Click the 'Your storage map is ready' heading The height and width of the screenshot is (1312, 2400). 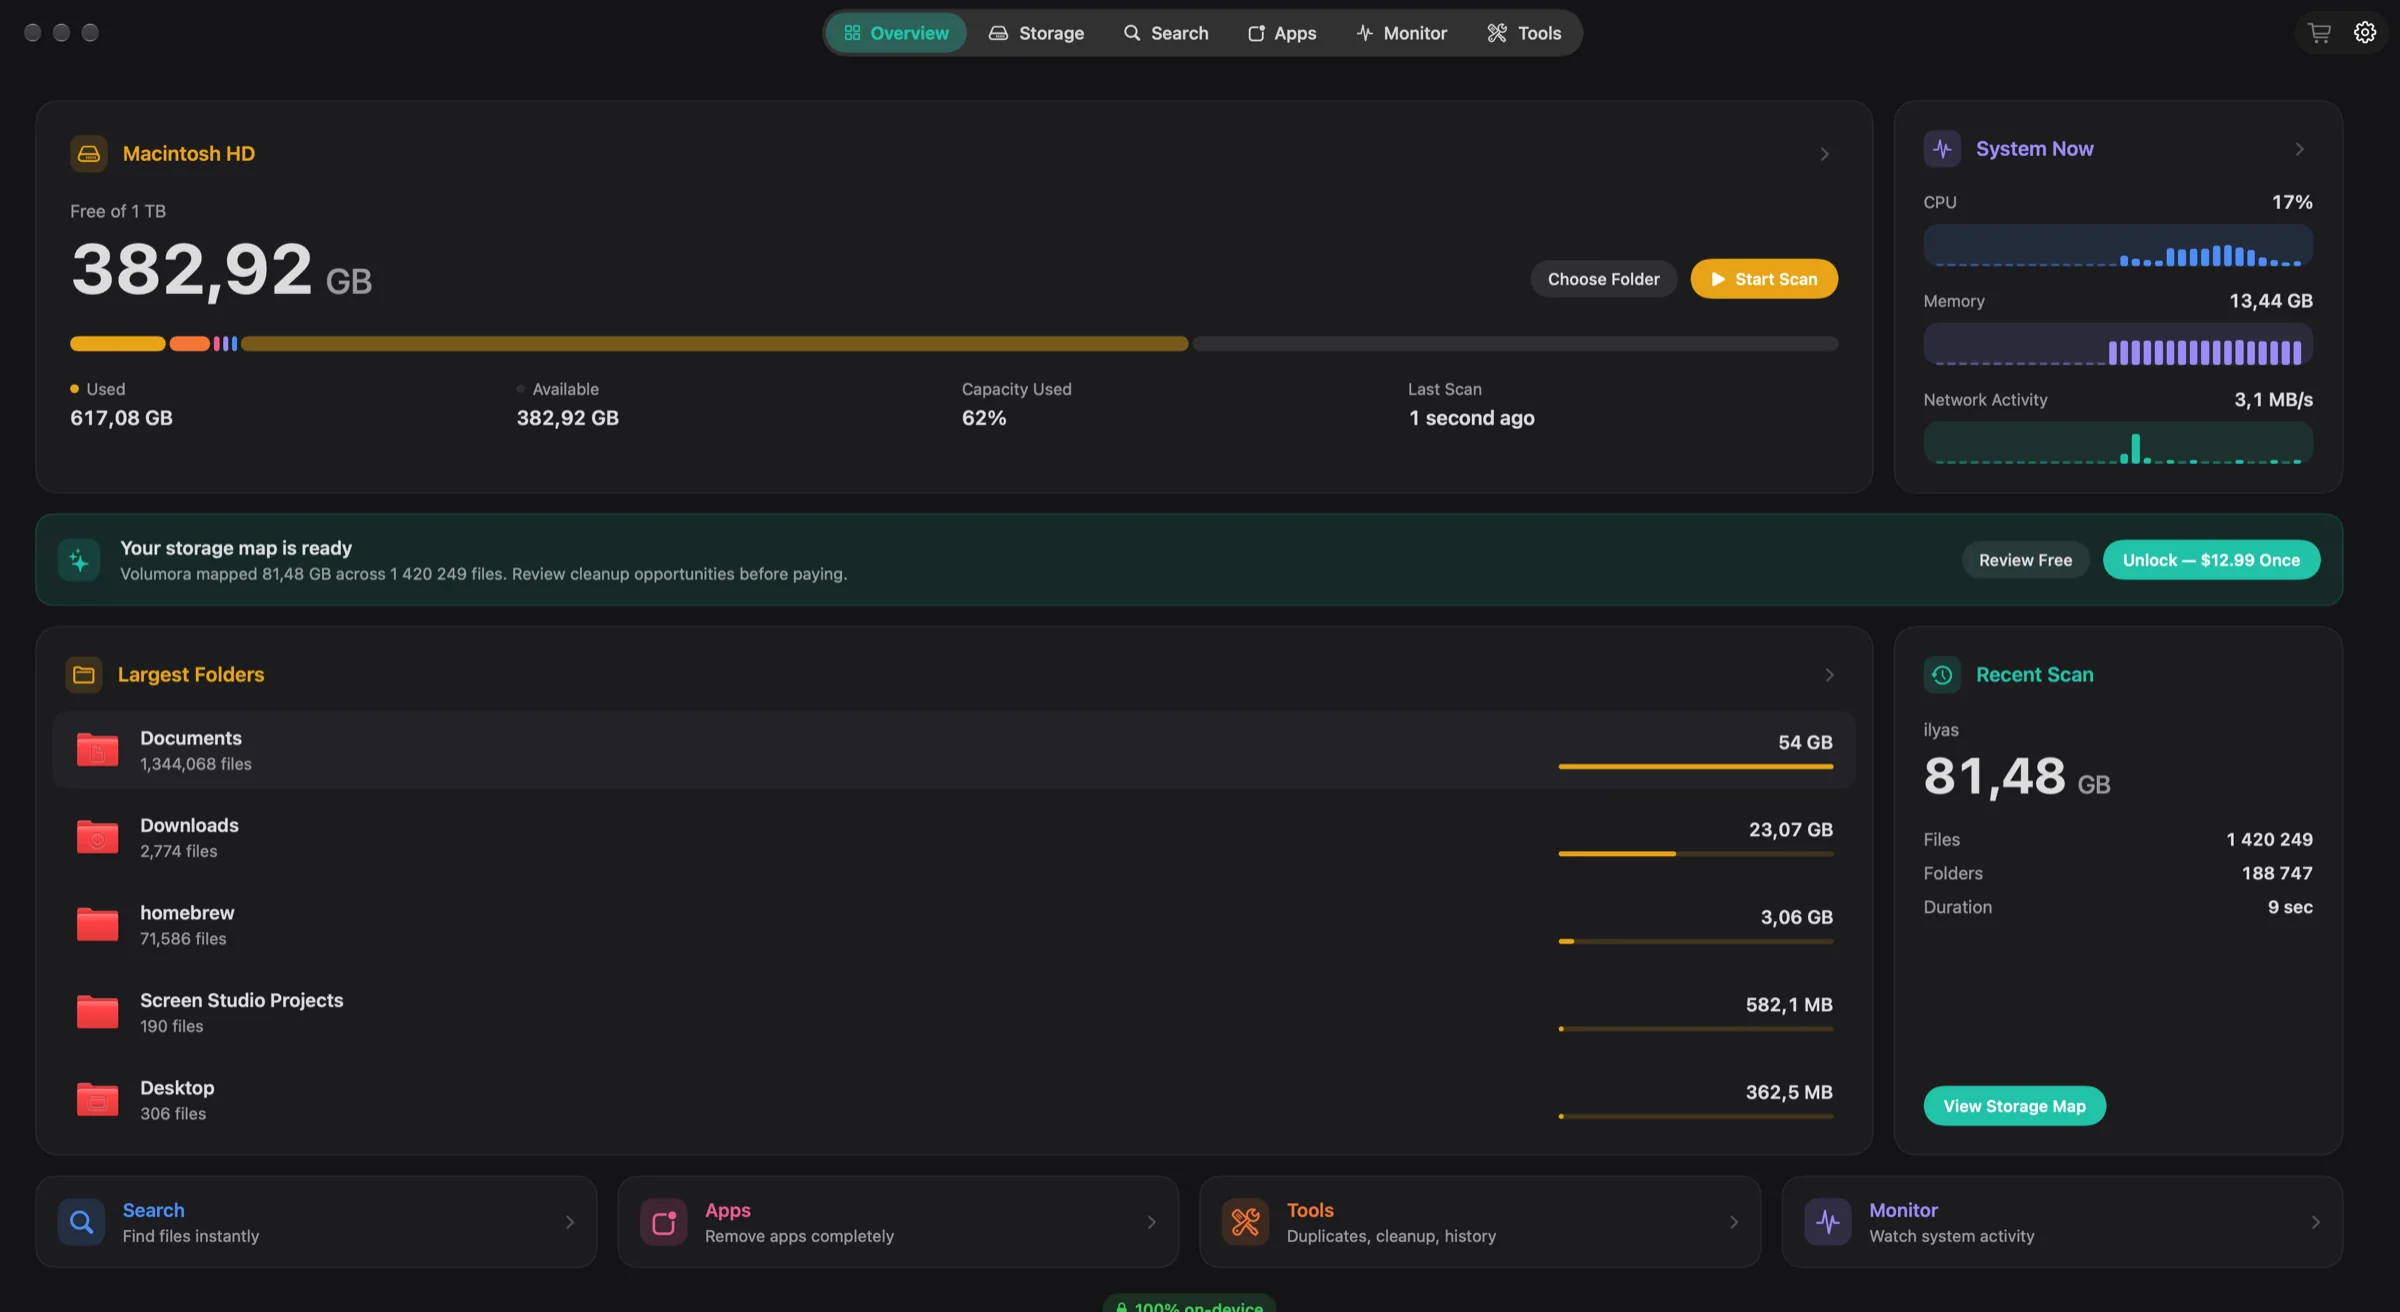pyautogui.click(x=236, y=548)
